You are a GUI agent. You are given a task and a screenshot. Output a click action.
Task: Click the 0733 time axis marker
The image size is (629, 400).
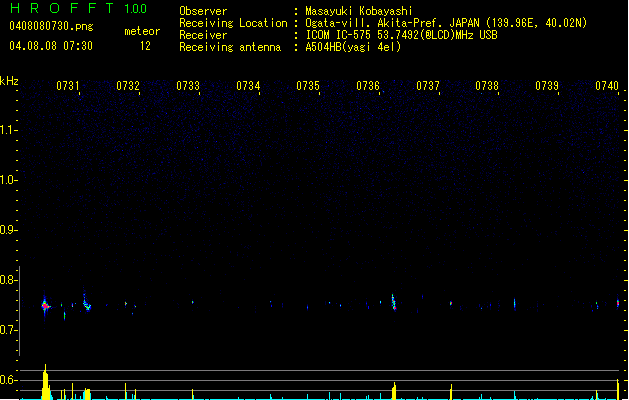[188, 86]
